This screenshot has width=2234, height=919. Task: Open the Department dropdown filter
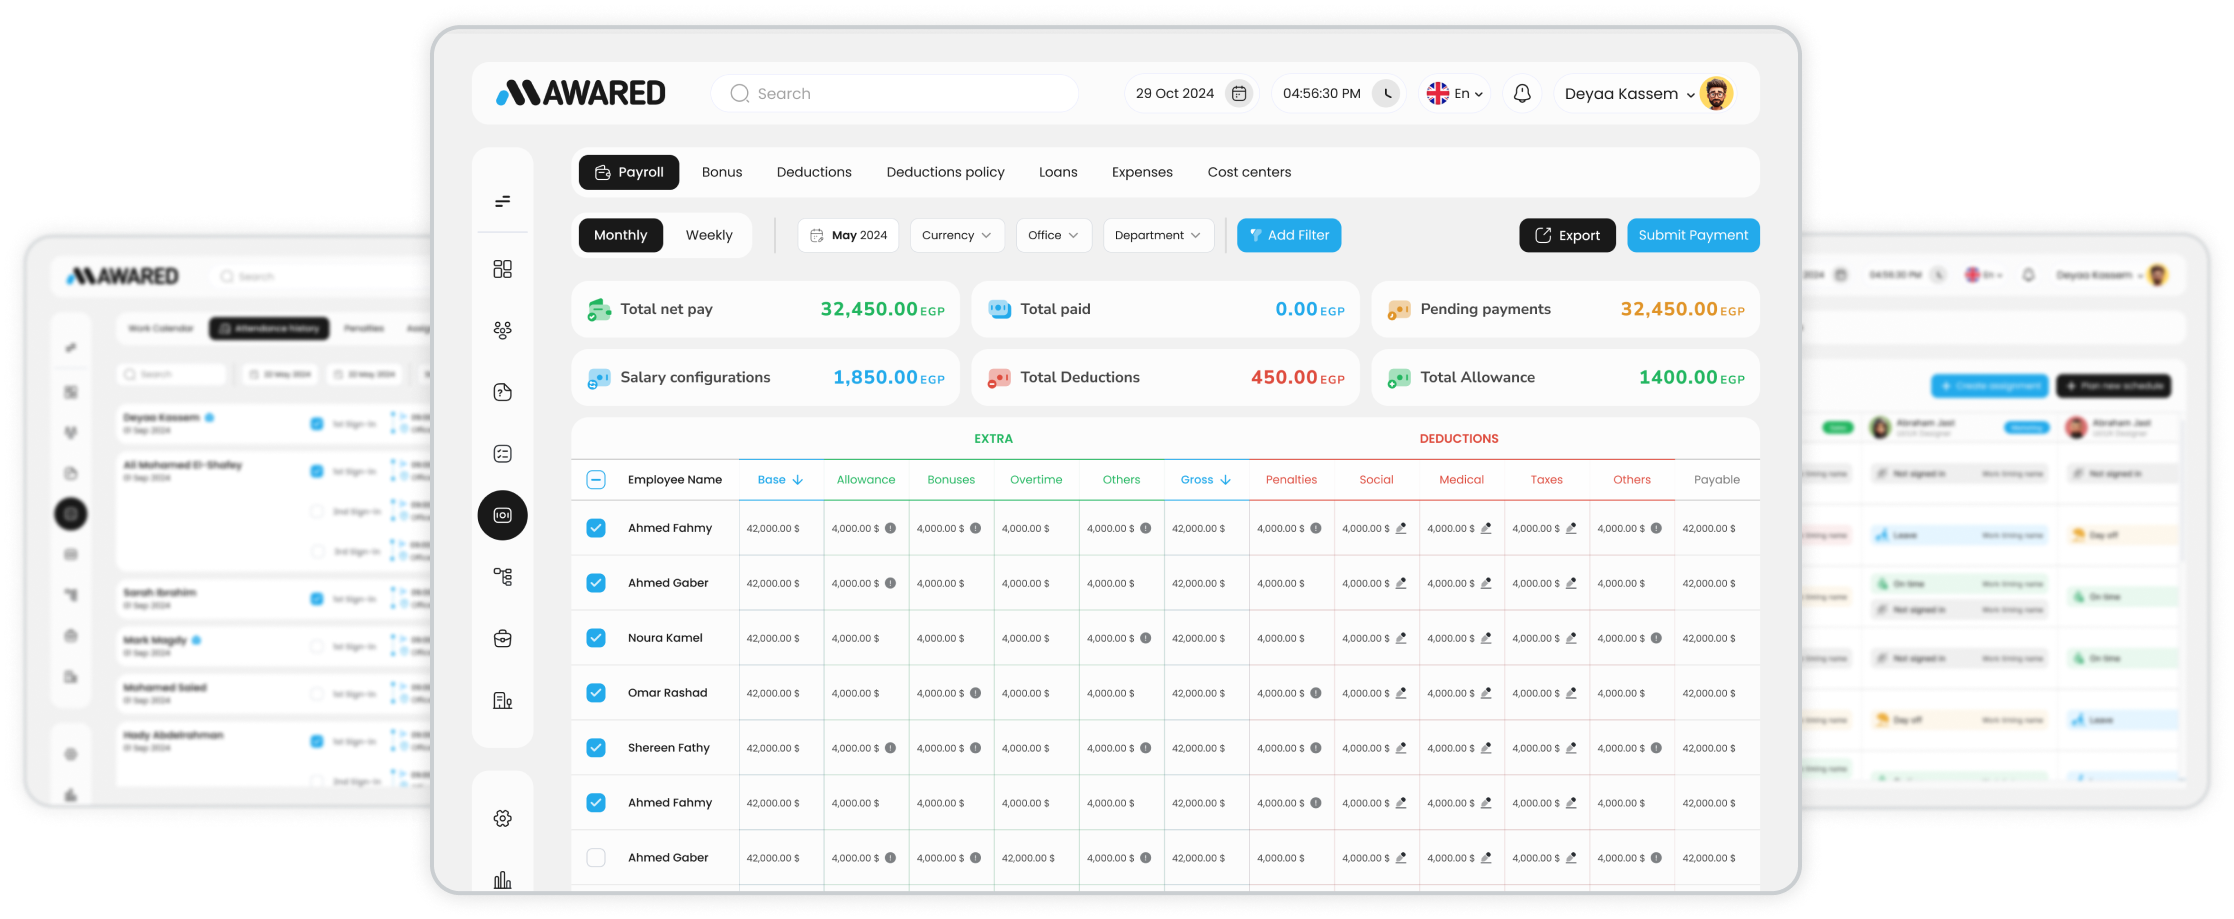(1158, 235)
